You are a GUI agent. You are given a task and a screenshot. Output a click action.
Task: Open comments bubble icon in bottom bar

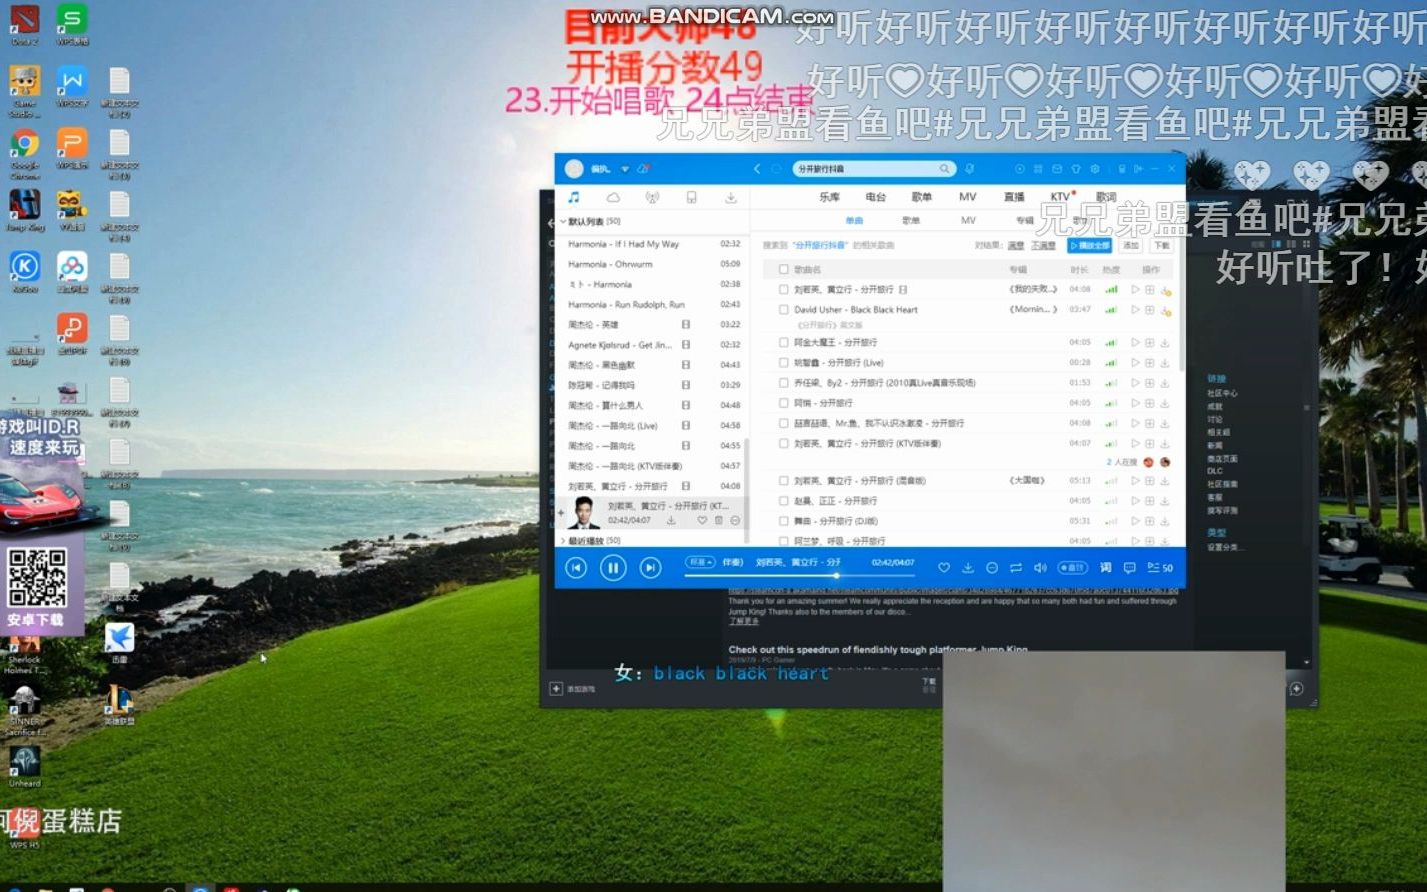point(1129,567)
